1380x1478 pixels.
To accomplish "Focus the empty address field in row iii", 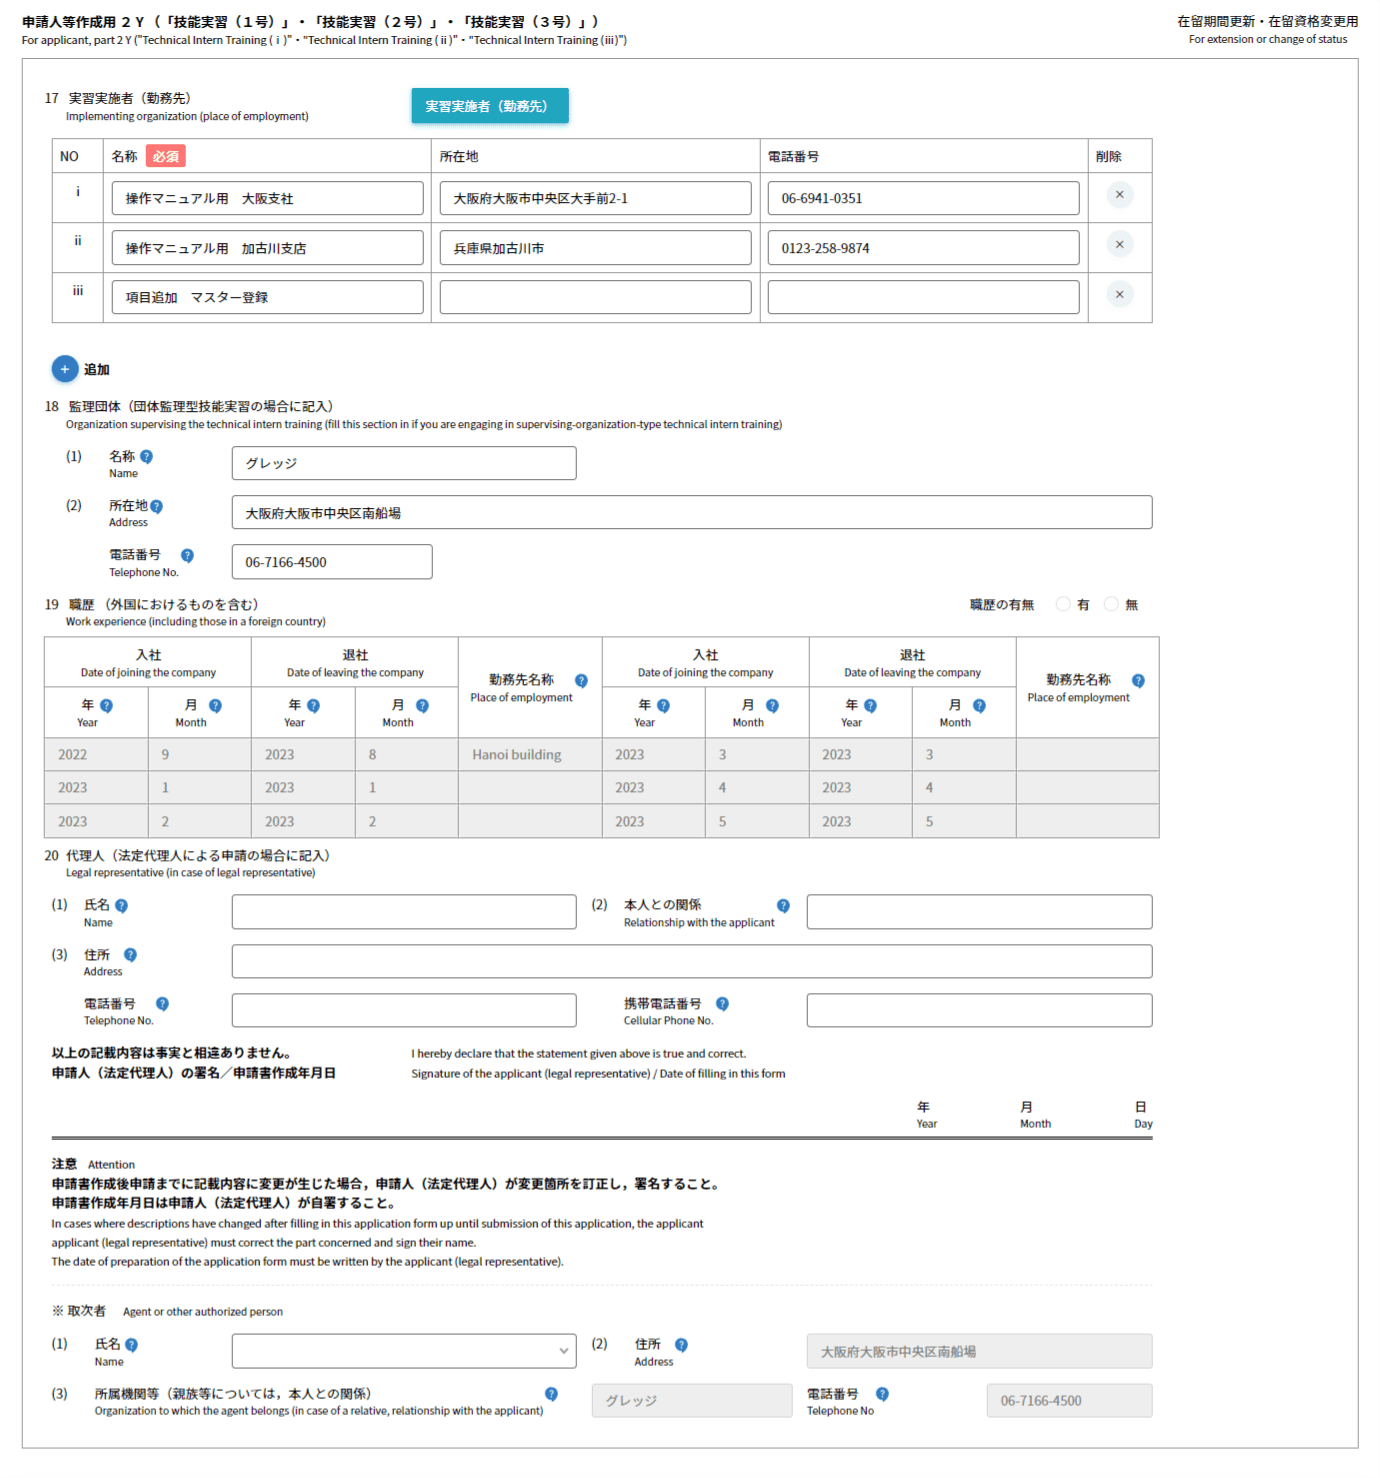I will point(595,298).
